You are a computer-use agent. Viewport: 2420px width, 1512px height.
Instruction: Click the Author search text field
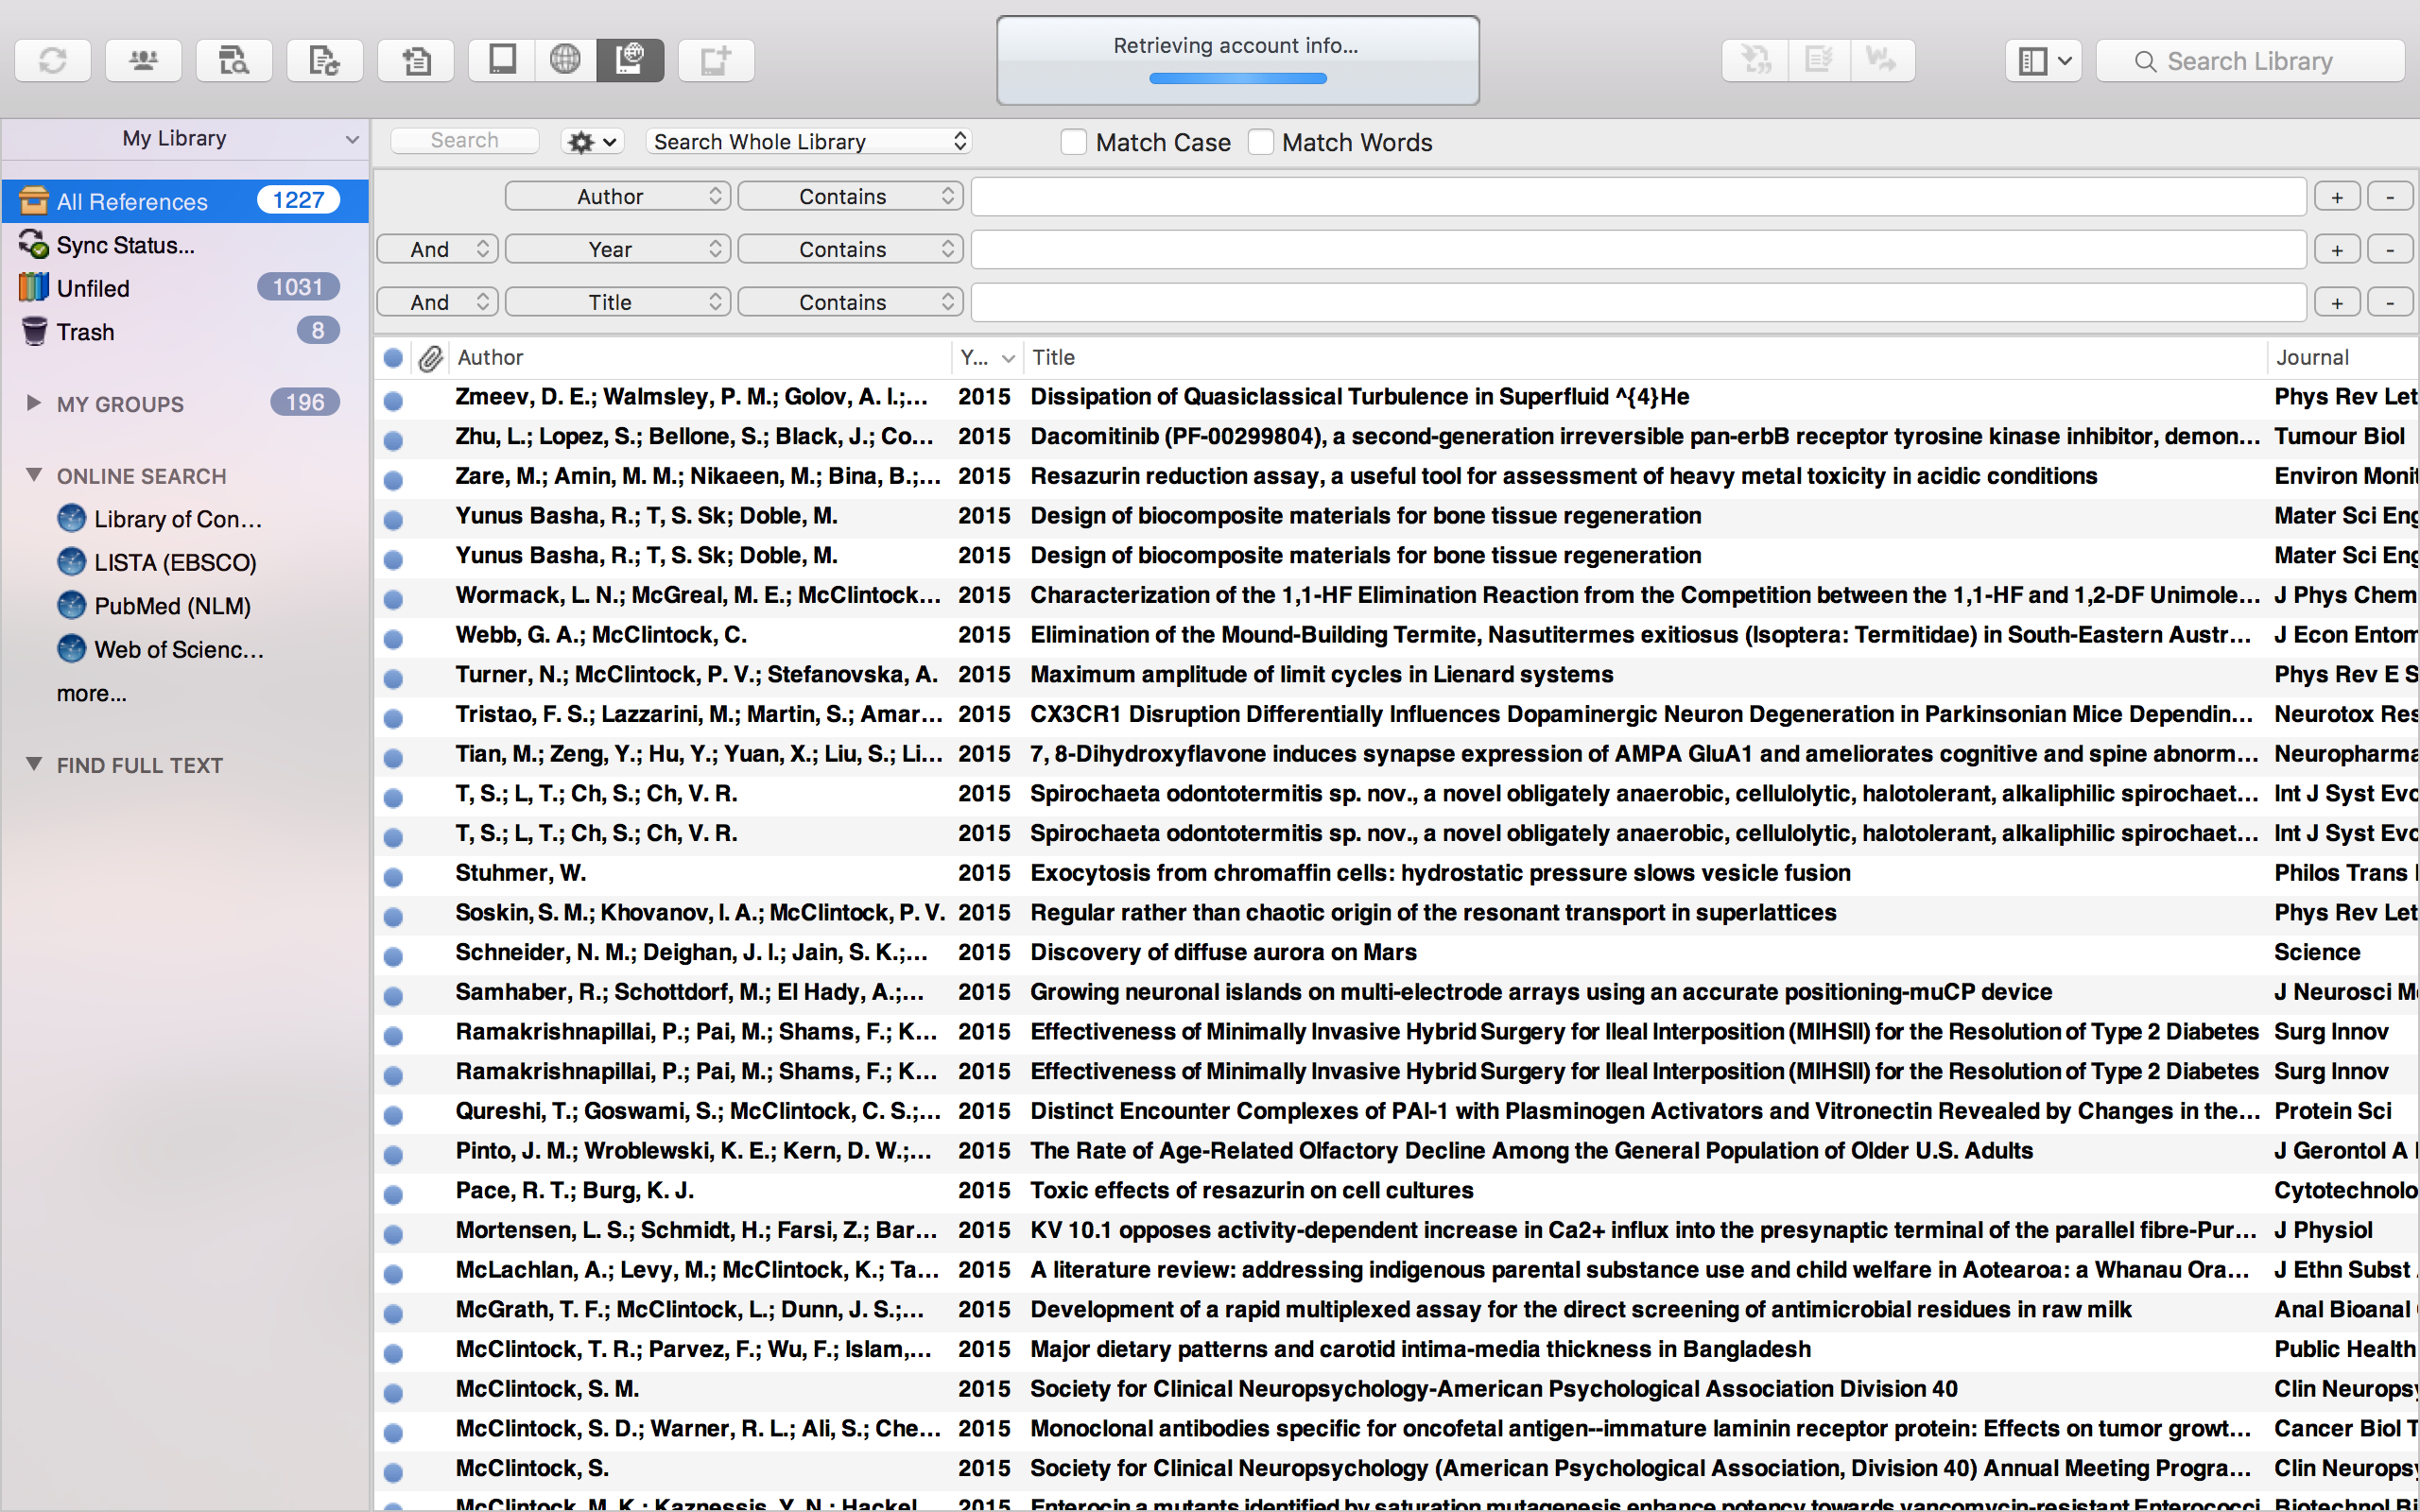tap(1638, 197)
